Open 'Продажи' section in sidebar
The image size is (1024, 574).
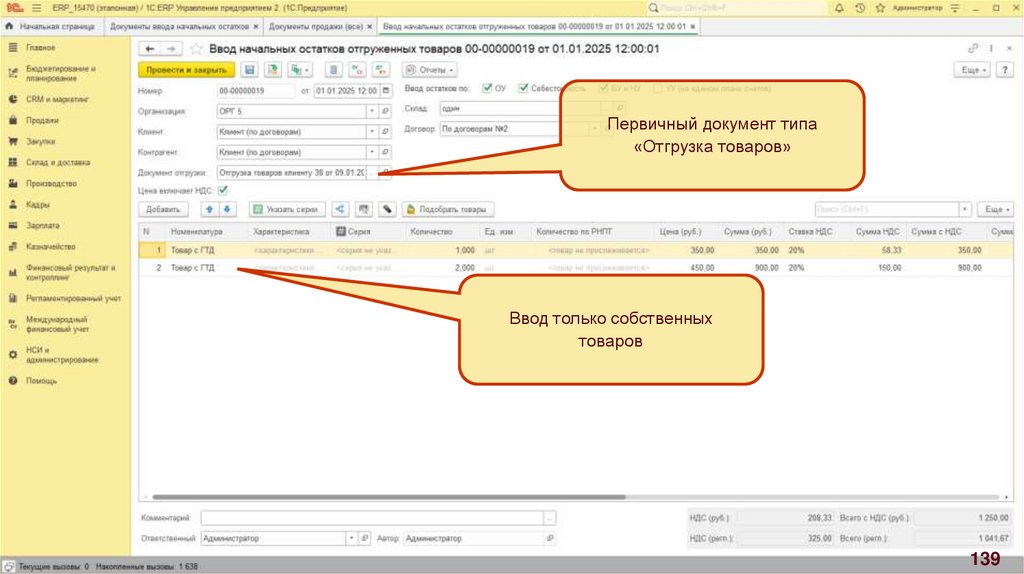(x=42, y=121)
